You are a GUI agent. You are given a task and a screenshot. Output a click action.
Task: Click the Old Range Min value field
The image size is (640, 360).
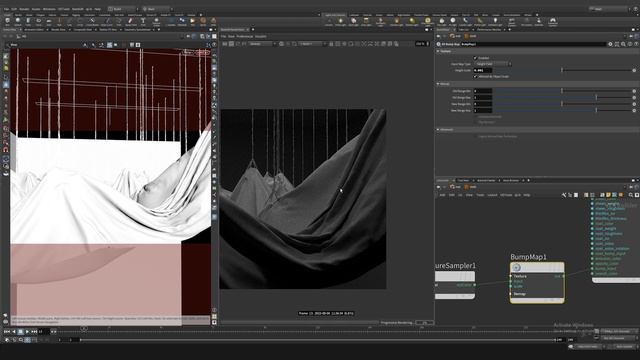point(482,91)
